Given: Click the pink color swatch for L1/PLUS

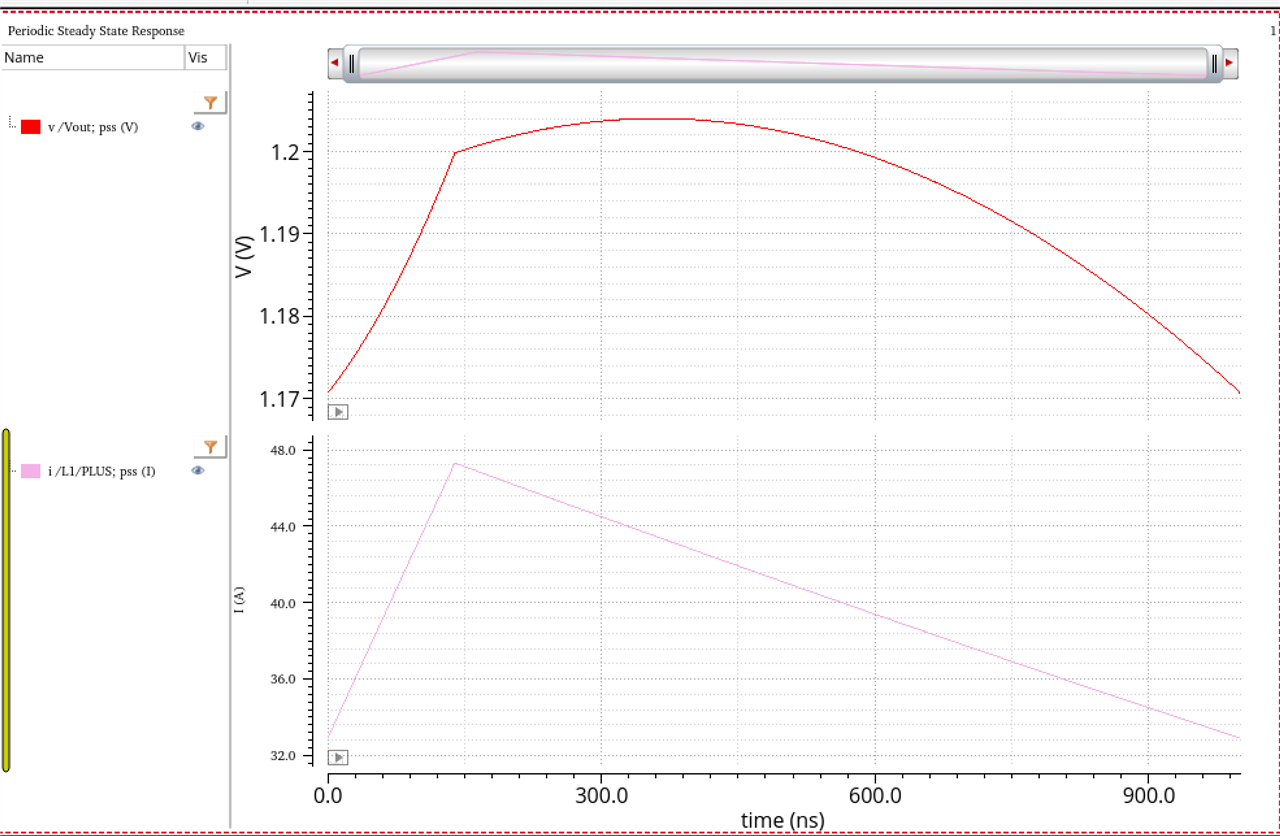Looking at the screenshot, I should [x=31, y=471].
